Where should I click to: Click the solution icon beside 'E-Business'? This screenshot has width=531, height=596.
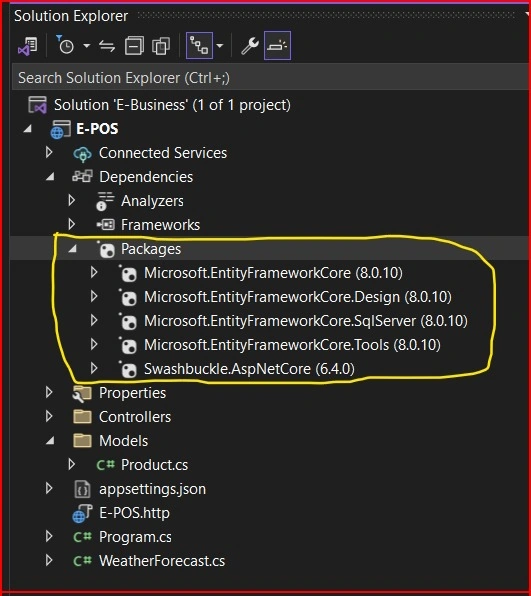[38, 105]
